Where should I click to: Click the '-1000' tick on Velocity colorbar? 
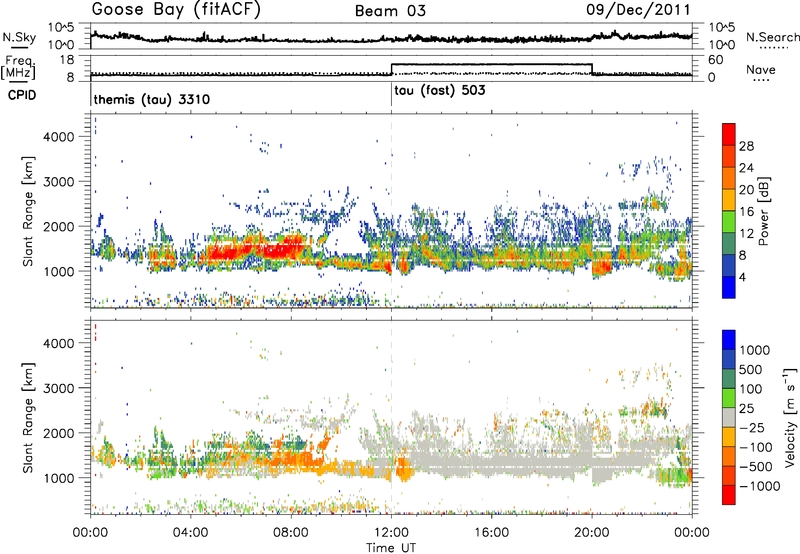759,486
